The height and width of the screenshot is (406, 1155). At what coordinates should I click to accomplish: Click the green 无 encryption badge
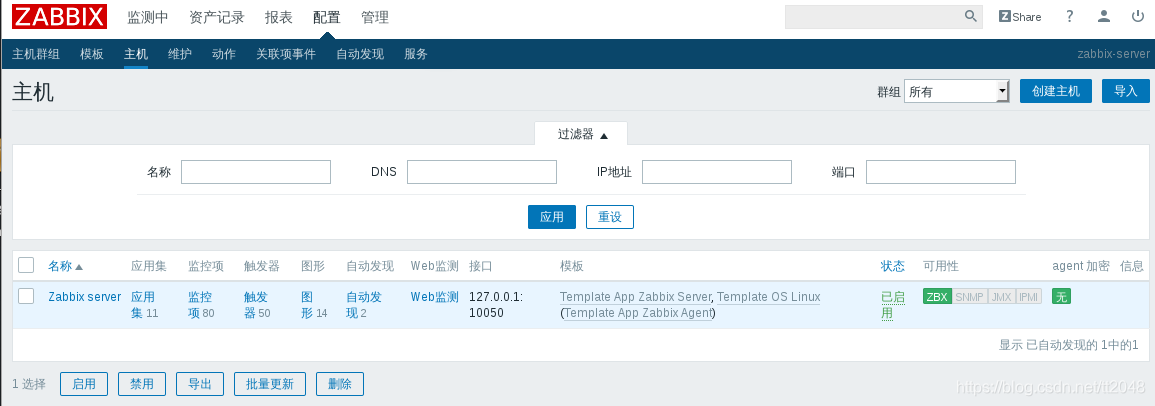coord(1061,297)
